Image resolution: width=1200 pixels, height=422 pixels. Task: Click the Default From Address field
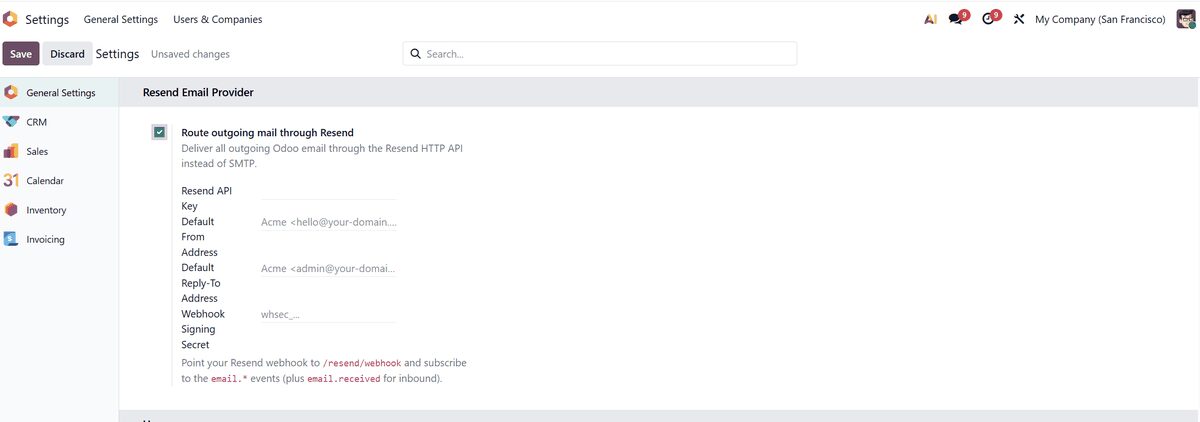click(x=328, y=222)
